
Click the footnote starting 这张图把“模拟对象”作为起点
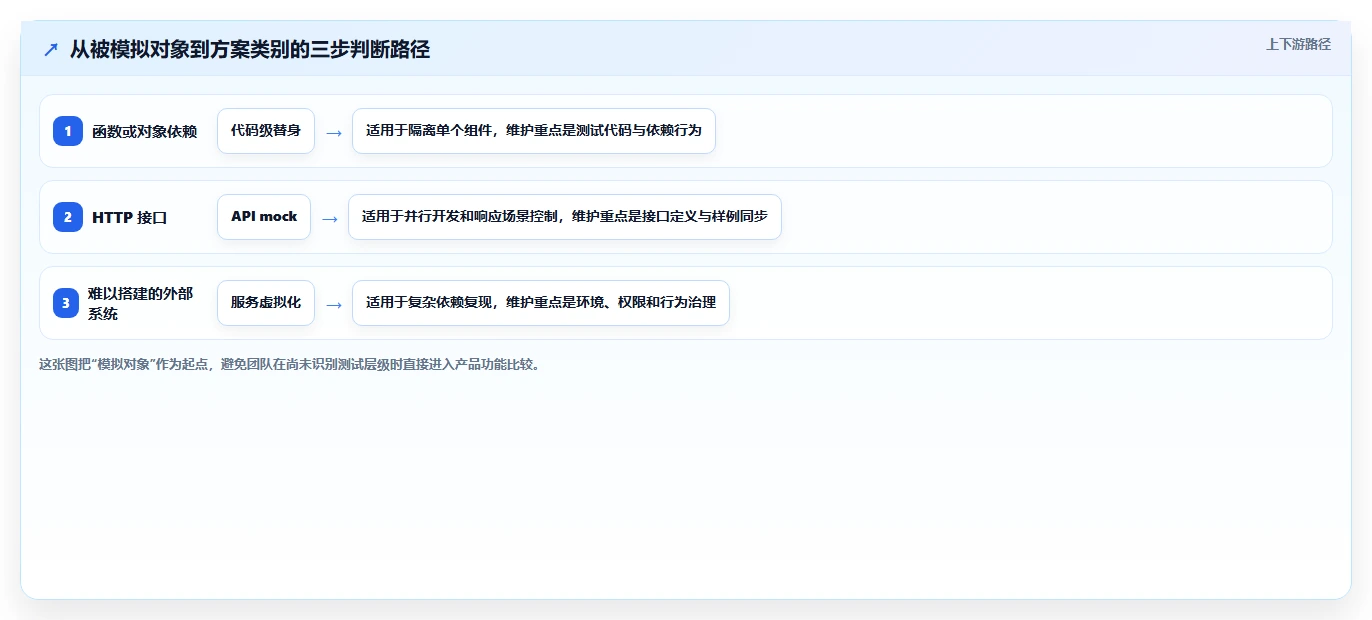291,364
